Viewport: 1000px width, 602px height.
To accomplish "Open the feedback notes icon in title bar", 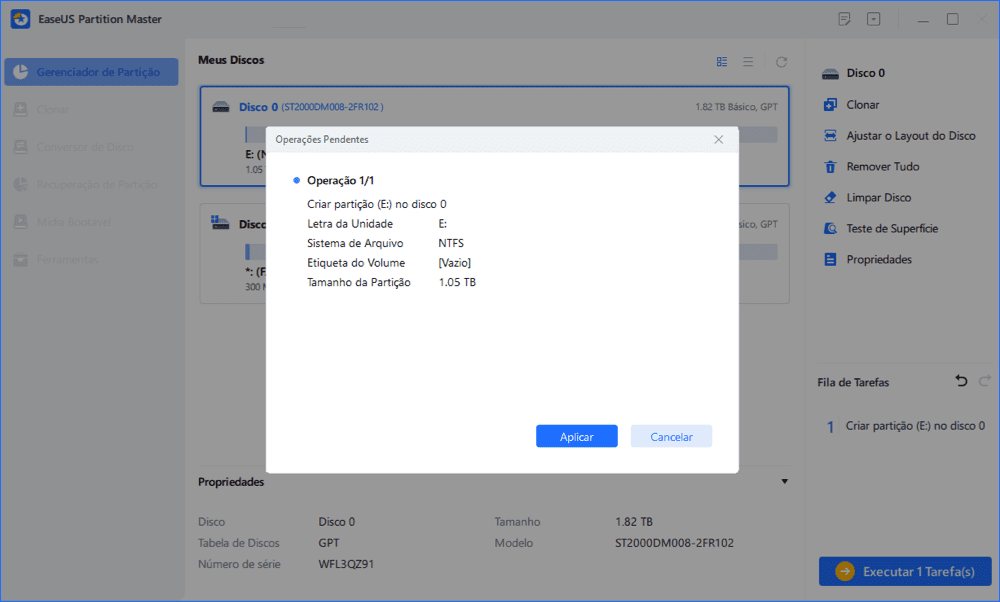I will [x=844, y=19].
